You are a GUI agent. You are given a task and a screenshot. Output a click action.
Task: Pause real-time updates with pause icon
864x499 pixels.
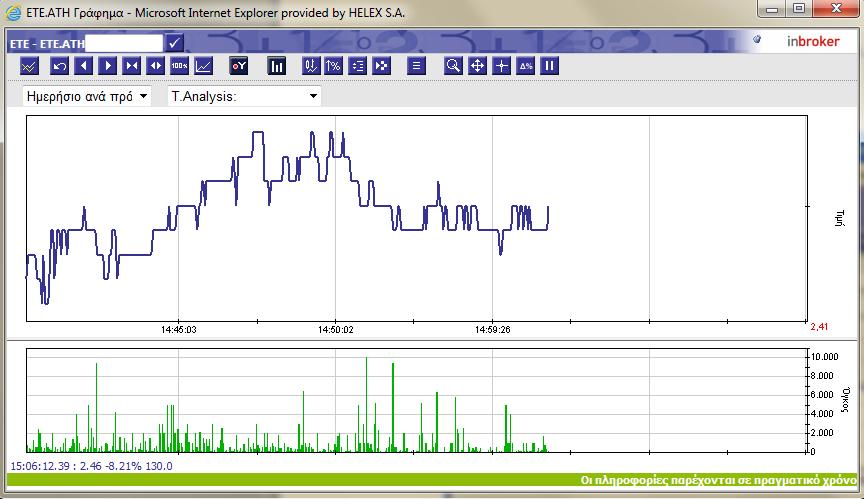(x=549, y=66)
